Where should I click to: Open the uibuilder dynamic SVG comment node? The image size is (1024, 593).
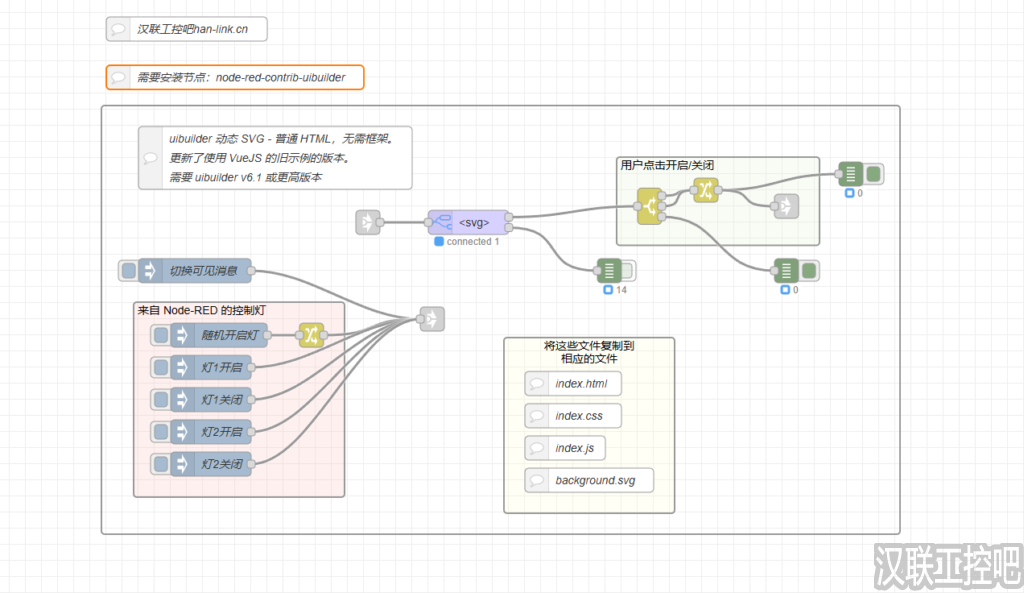pos(275,158)
